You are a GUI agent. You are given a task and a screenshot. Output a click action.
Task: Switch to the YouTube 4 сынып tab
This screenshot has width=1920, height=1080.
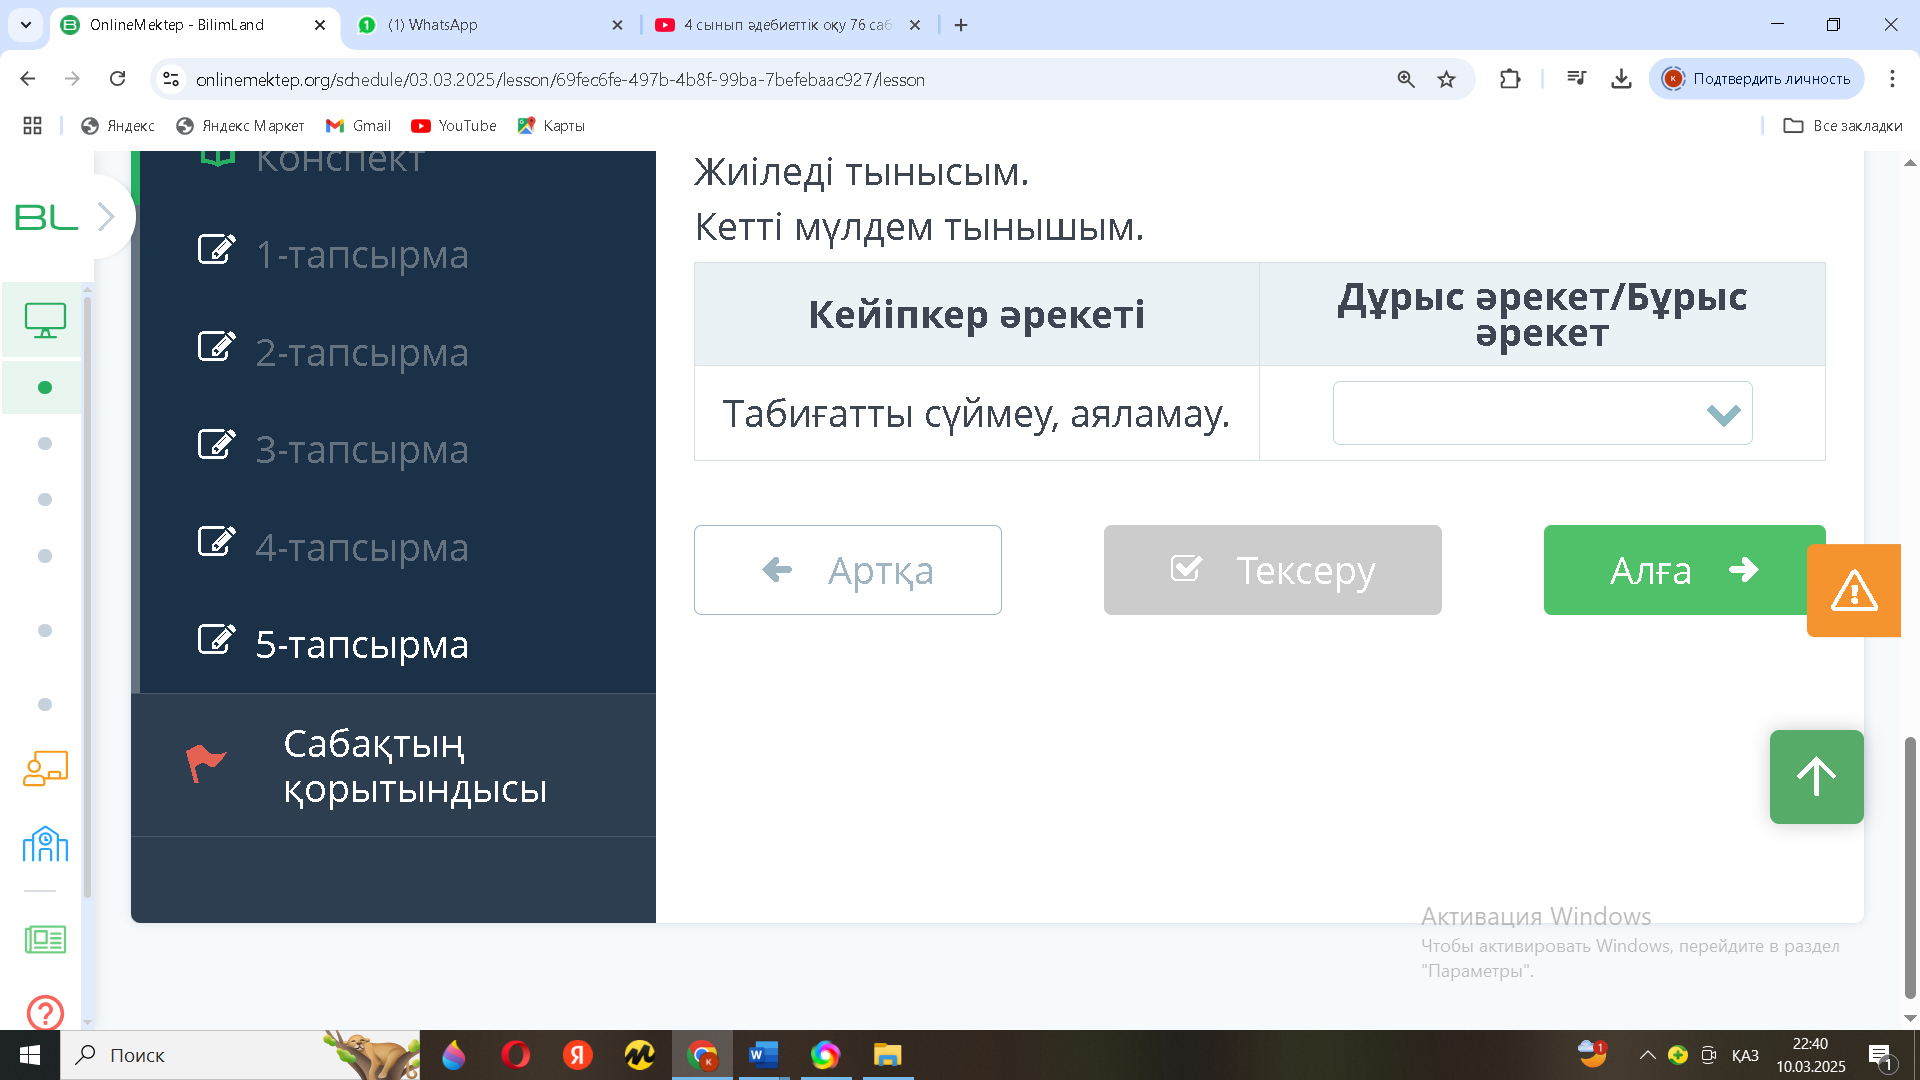point(785,25)
